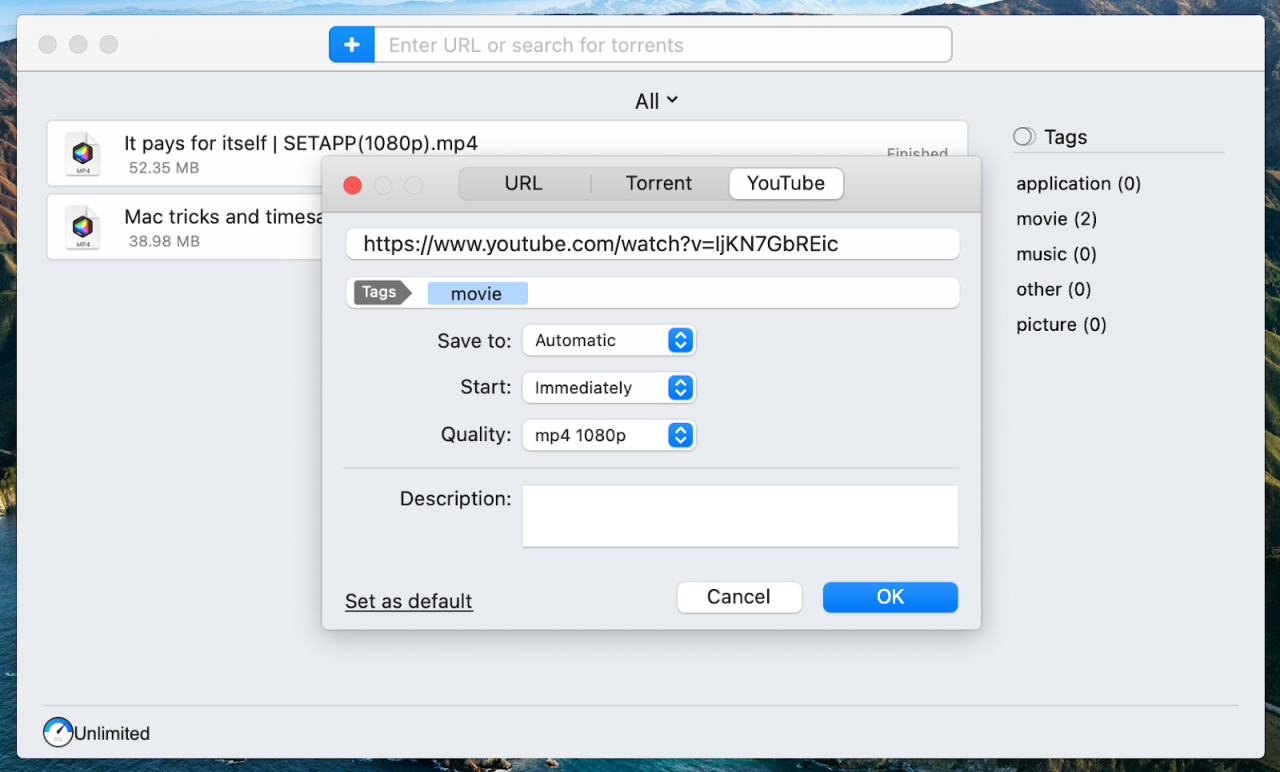The image size is (1280, 772).
Task: Close the YouTube dialog with red button
Action: [352, 185]
